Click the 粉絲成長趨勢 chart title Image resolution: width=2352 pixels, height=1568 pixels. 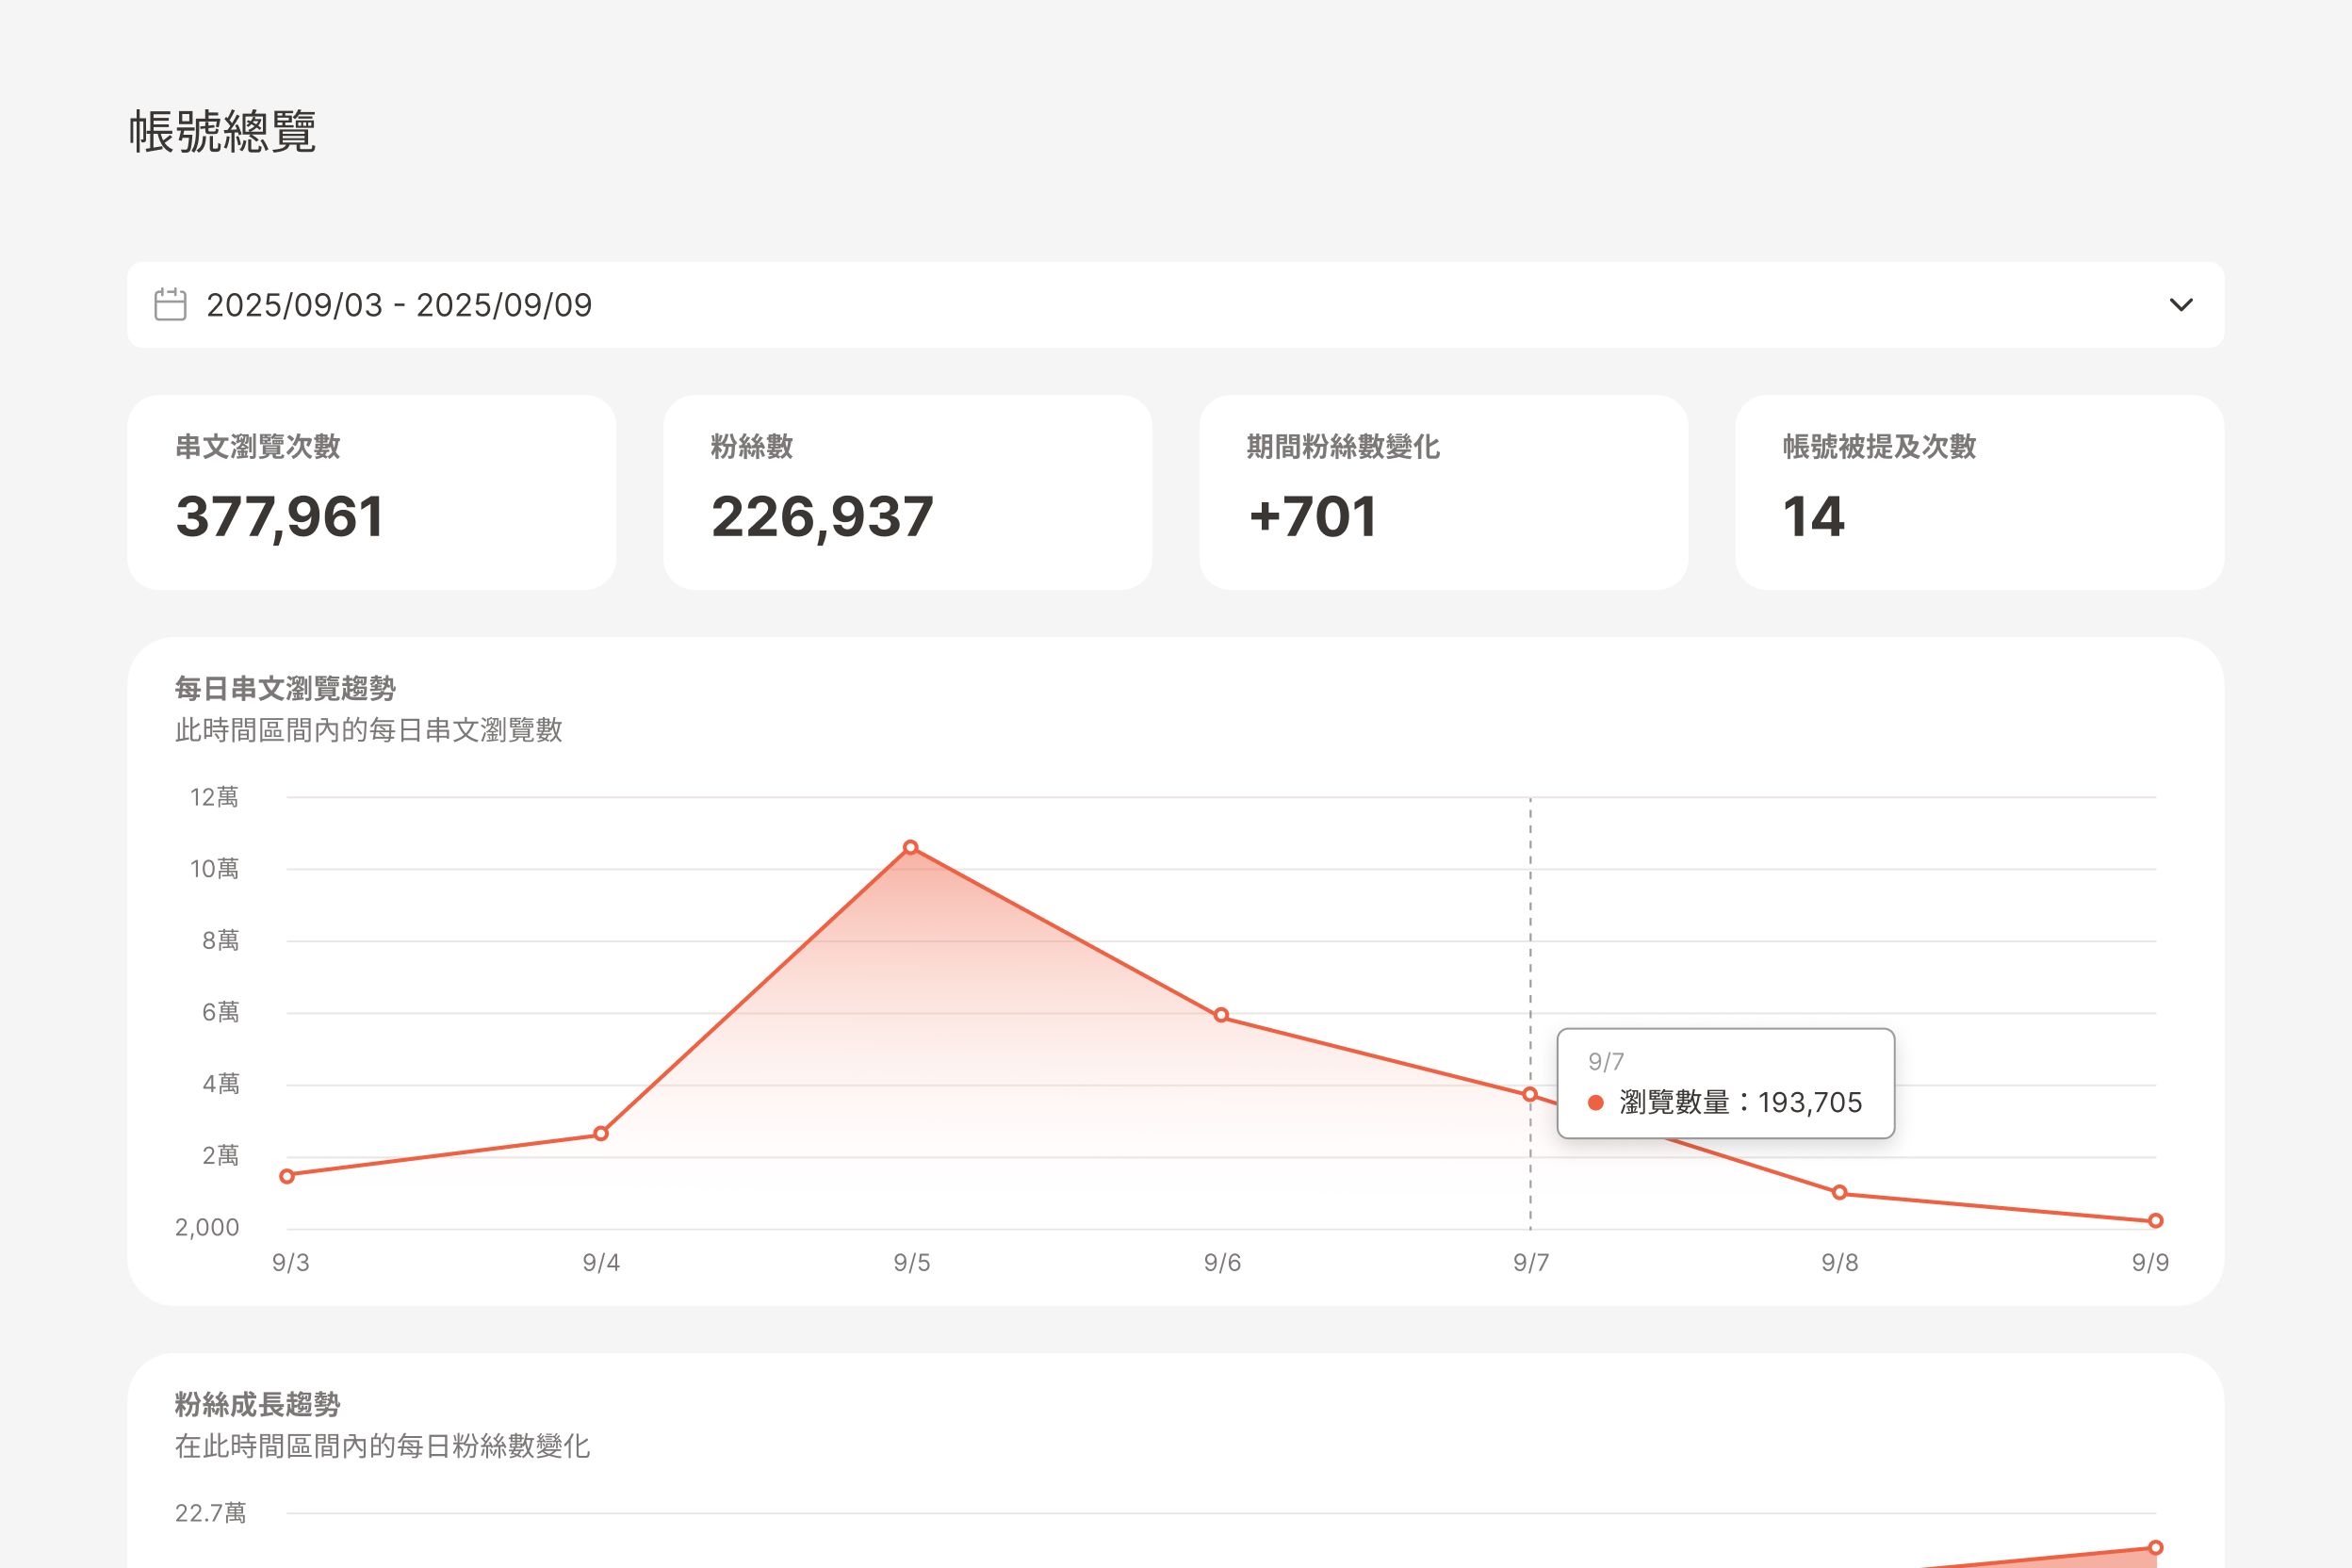coord(257,1404)
